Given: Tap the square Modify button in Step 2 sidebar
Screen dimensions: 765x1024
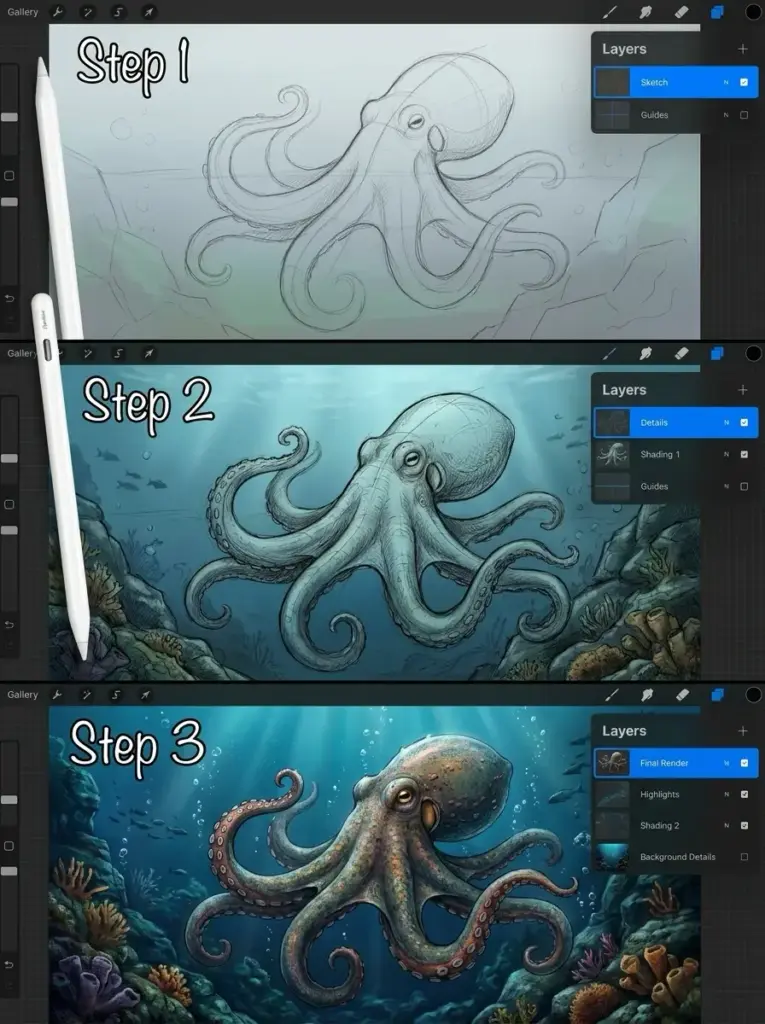Looking at the screenshot, I should pos(9,504).
